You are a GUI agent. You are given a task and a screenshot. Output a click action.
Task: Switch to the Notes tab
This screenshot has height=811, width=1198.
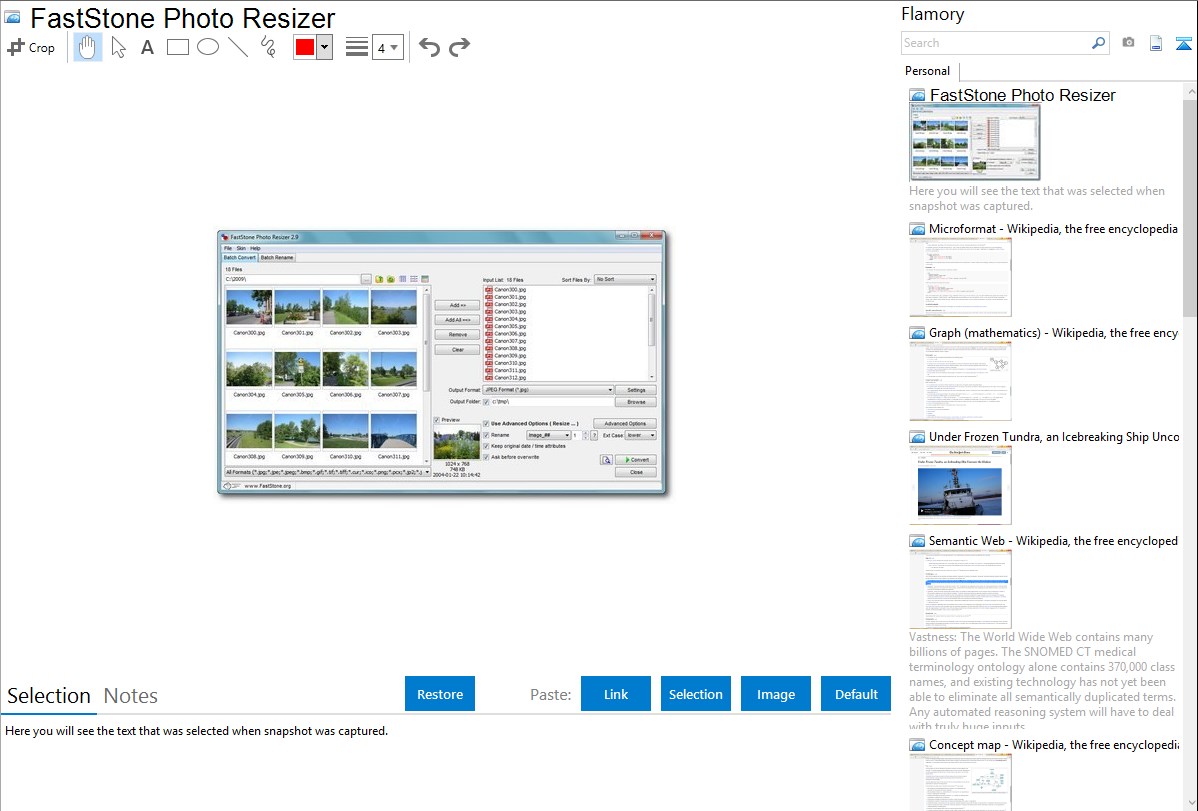pos(131,696)
